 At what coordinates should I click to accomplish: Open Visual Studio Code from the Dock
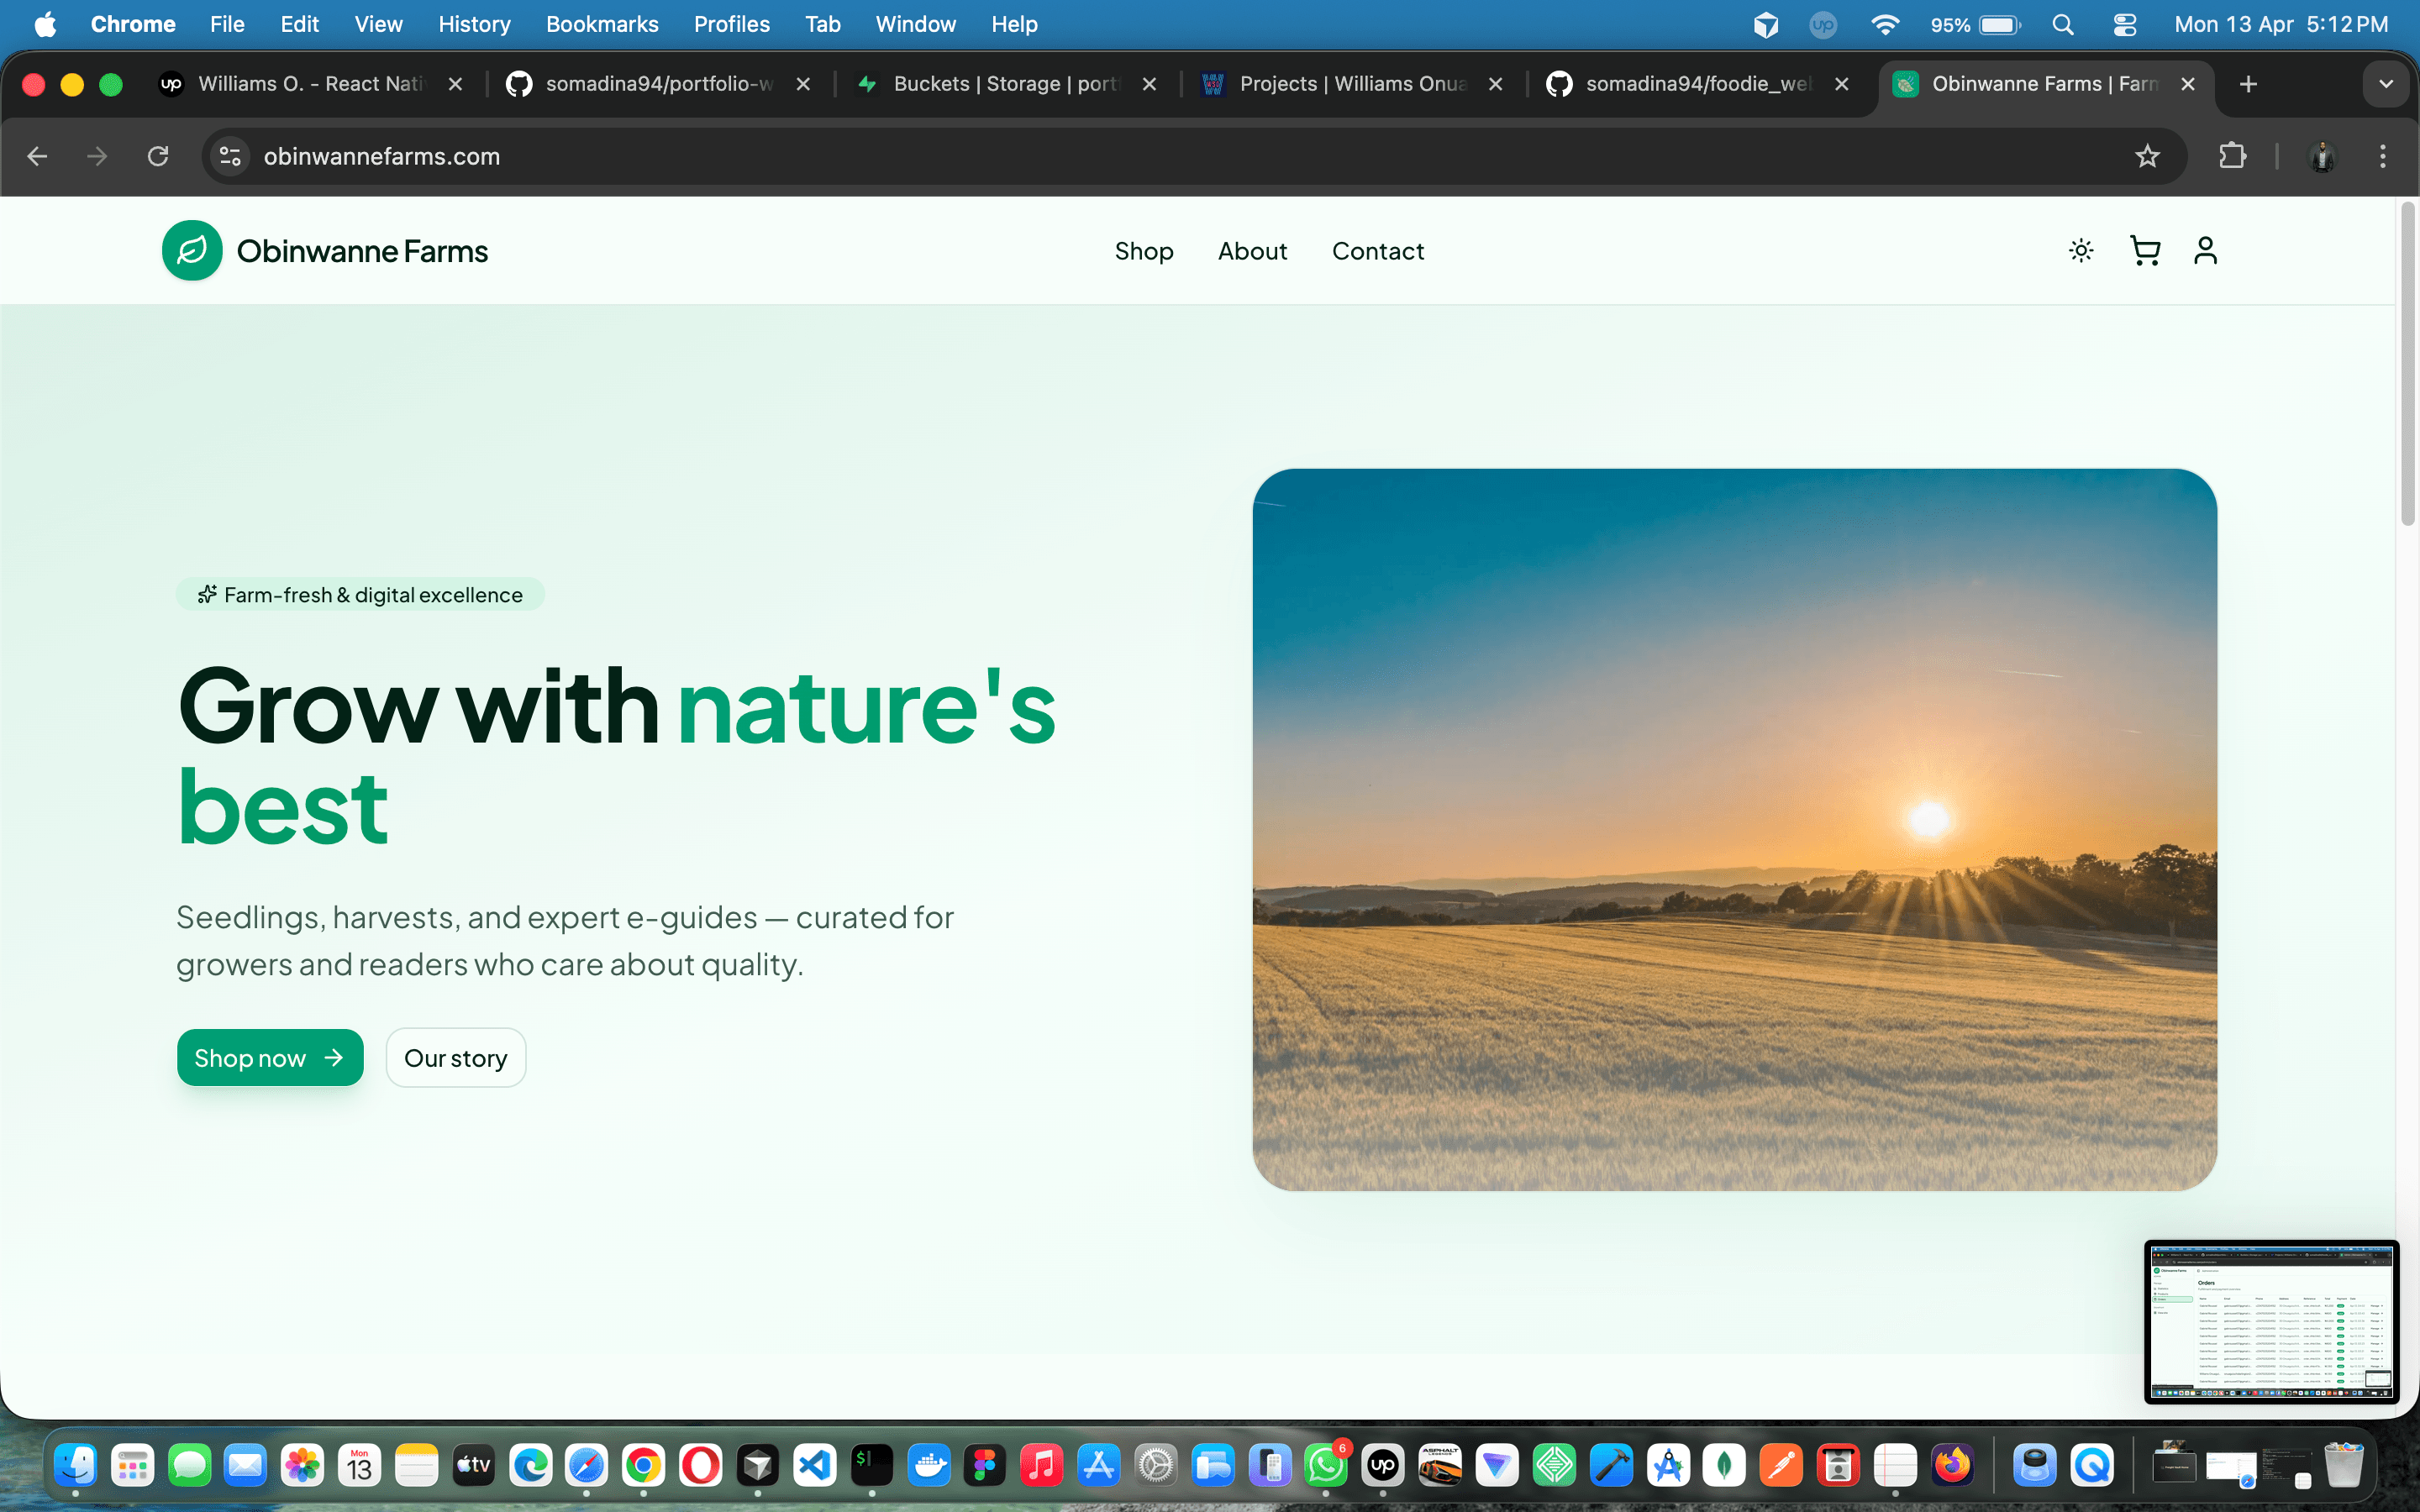814,1465
